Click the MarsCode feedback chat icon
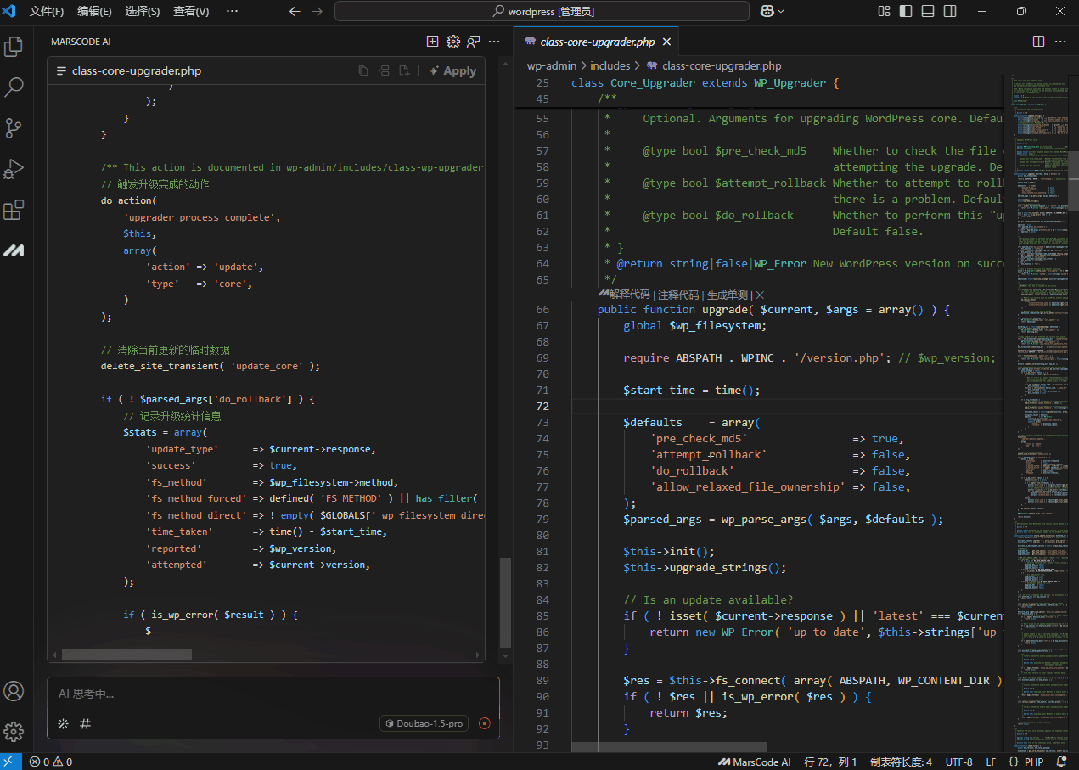 (473, 42)
